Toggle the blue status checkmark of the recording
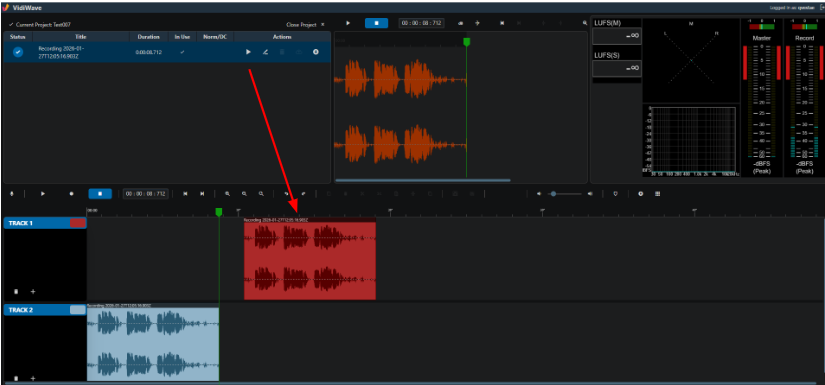The image size is (825, 385). (x=18, y=52)
